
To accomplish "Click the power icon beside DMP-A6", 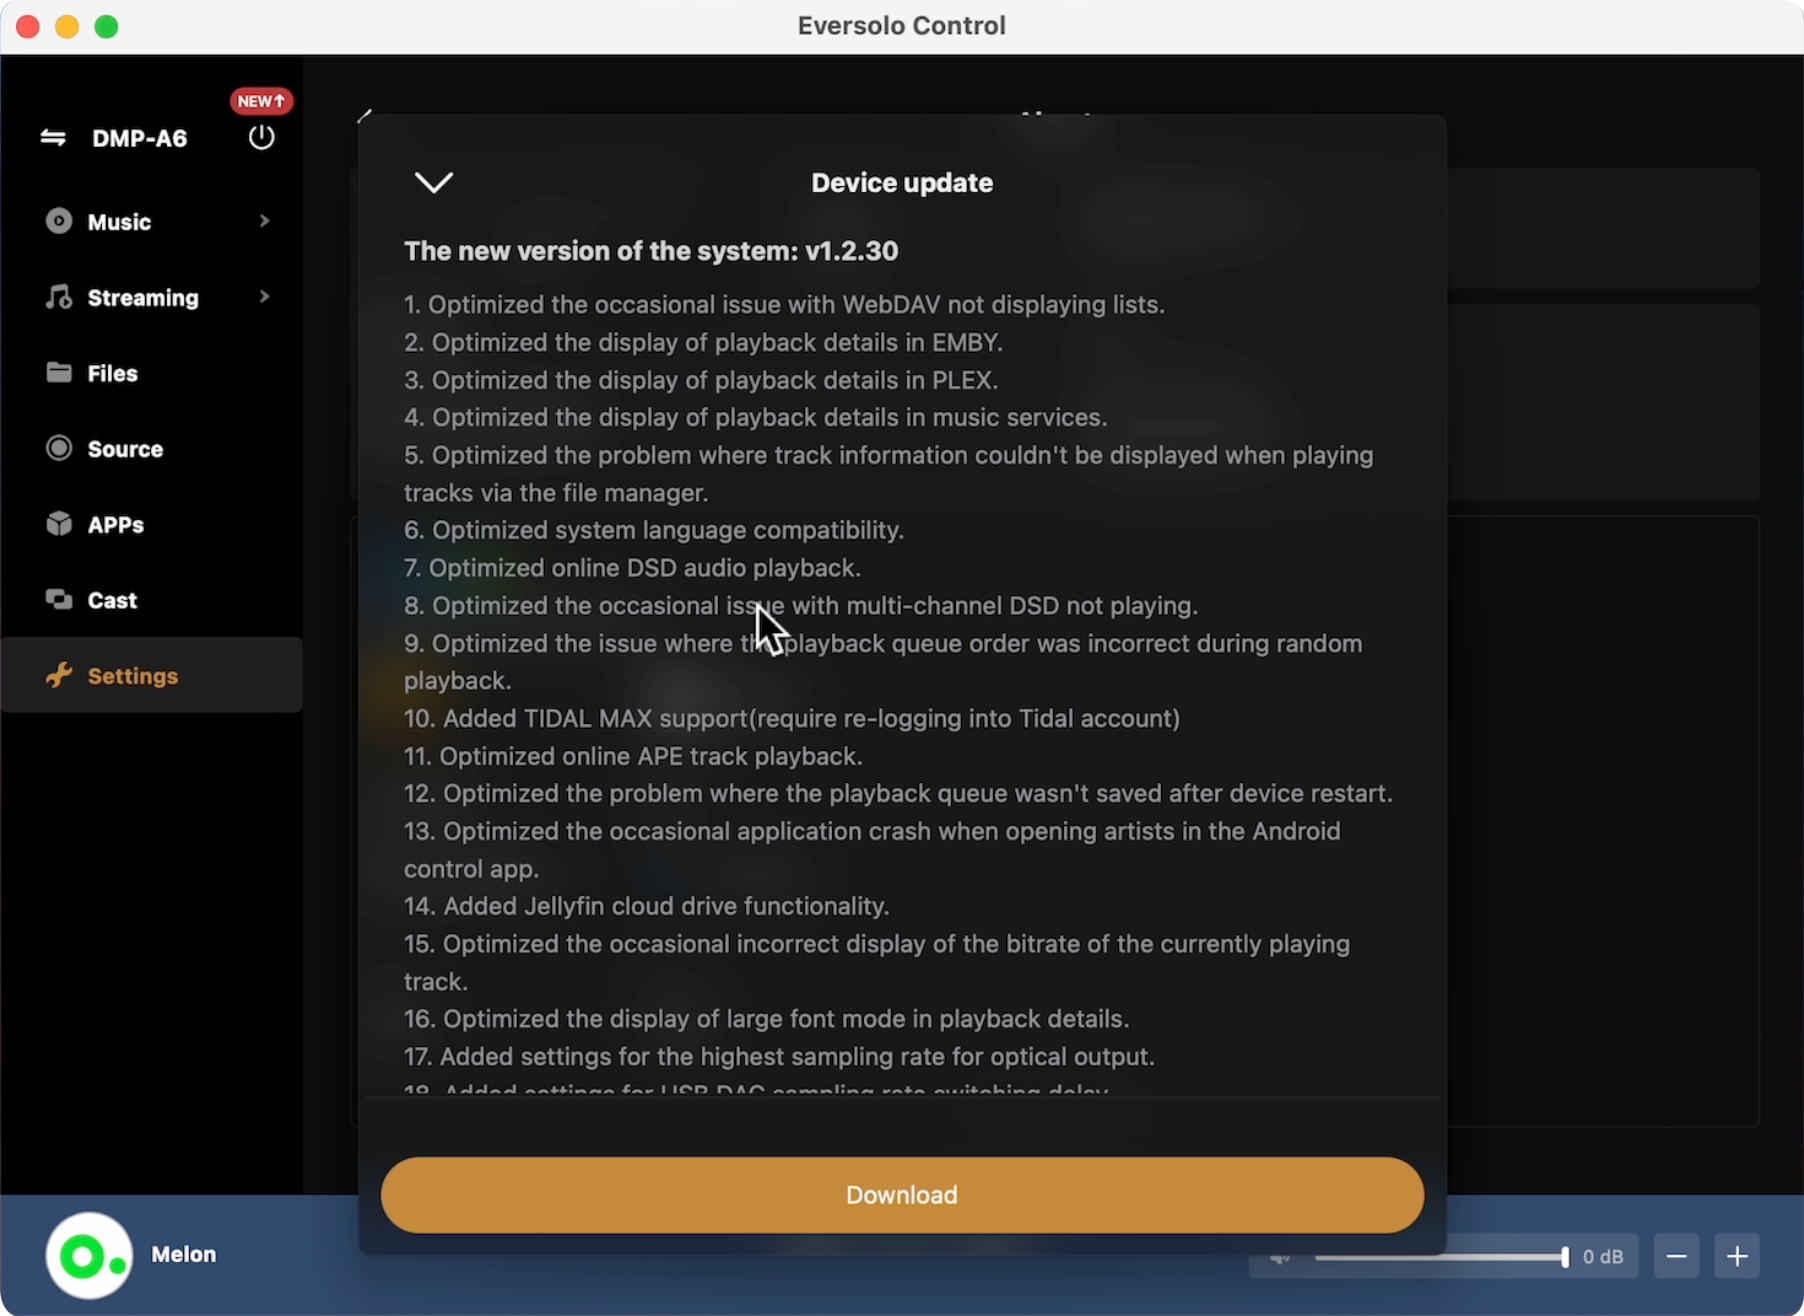I will click(262, 137).
